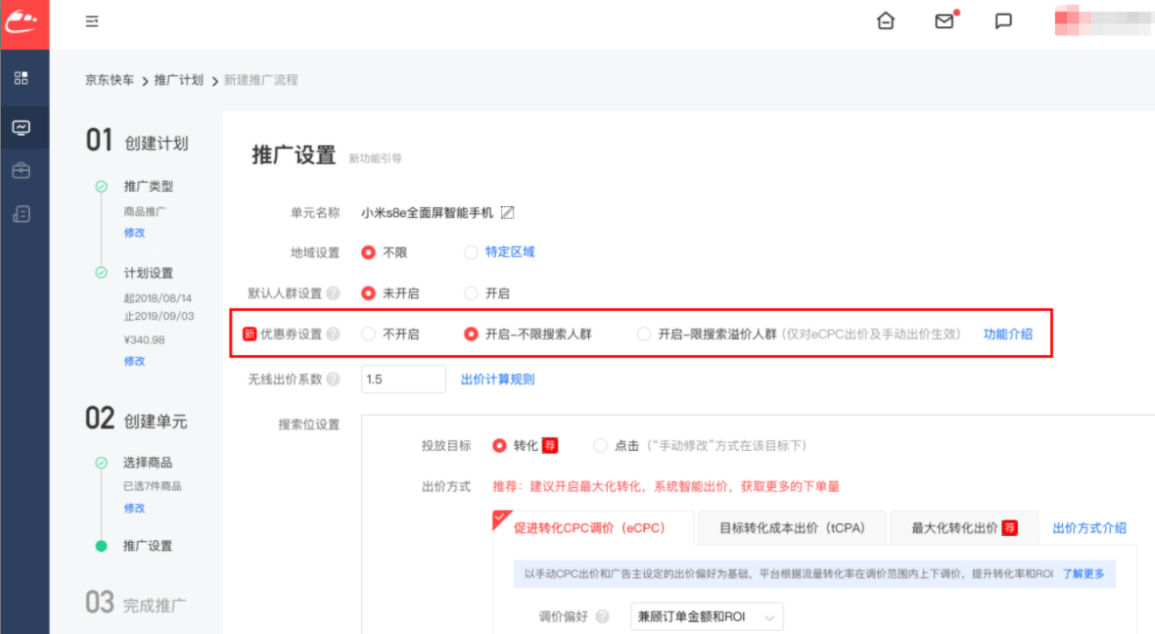Image resolution: width=1155 pixels, height=634 pixels.
Task: Click the 无线出价系数 input field
Action: tap(403, 378)
